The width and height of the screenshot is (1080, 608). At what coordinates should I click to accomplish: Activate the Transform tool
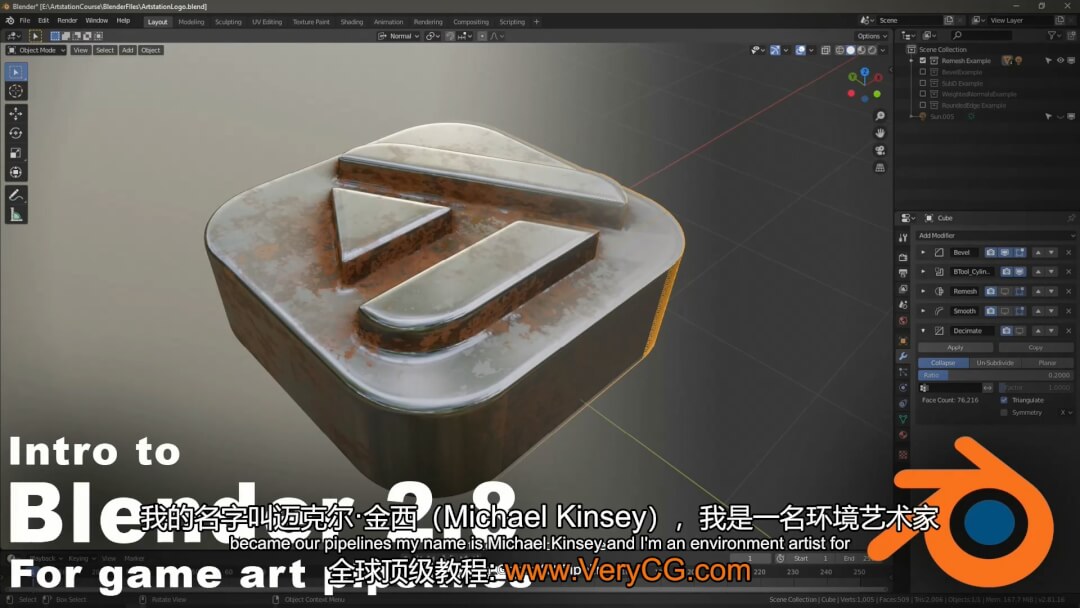coord(16,172)
